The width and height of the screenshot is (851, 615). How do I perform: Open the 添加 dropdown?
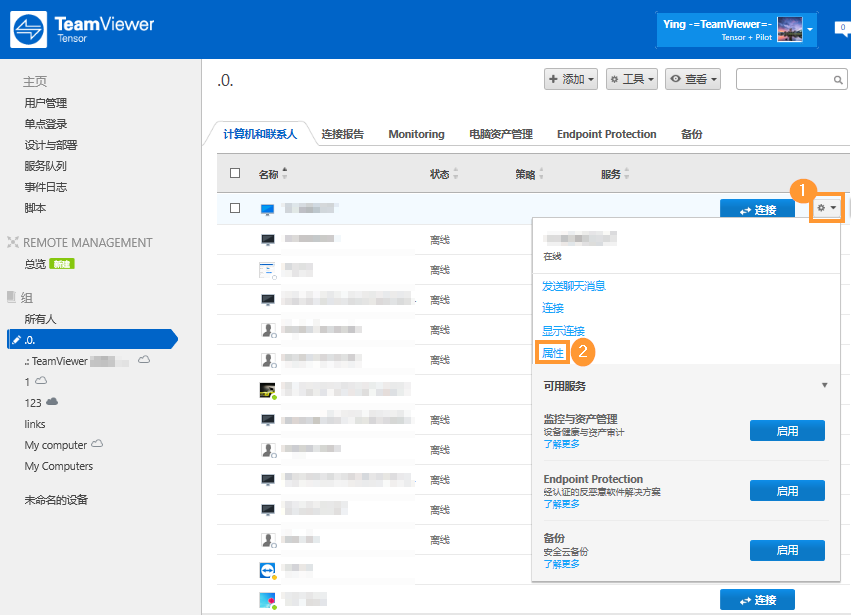coord(571,79)
